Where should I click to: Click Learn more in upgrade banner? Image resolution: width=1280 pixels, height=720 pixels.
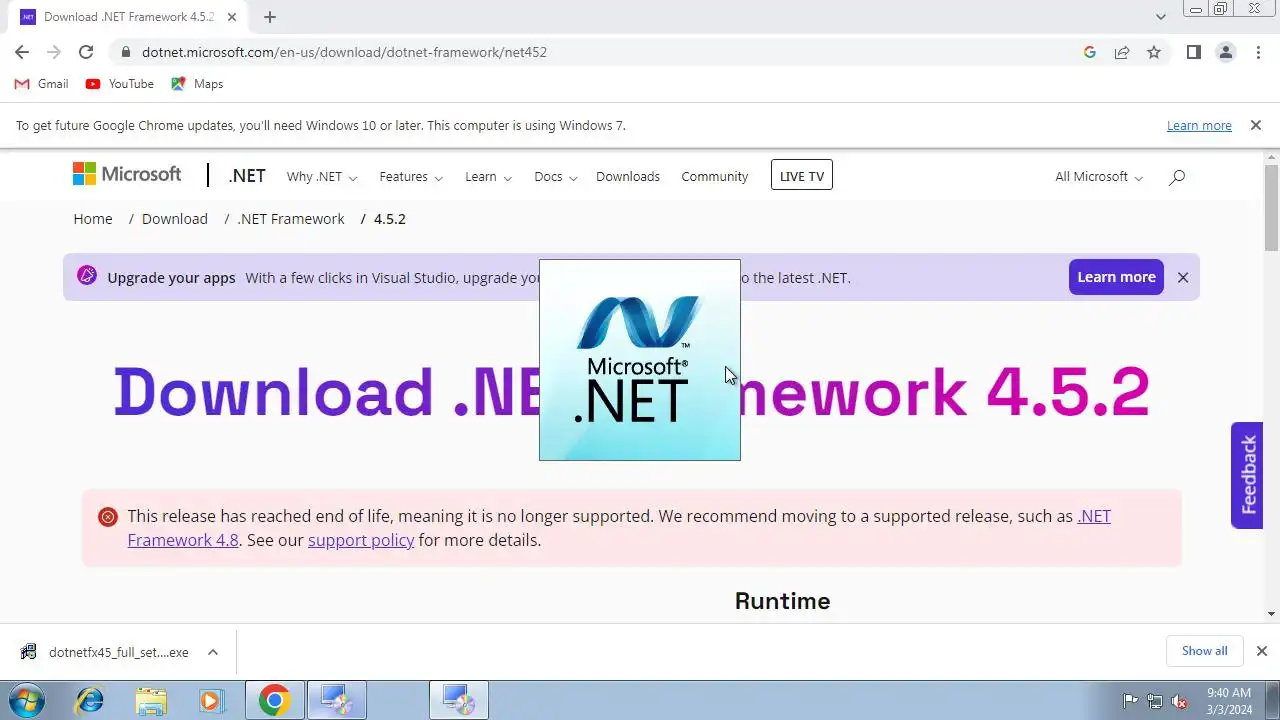coord(1116,277)
